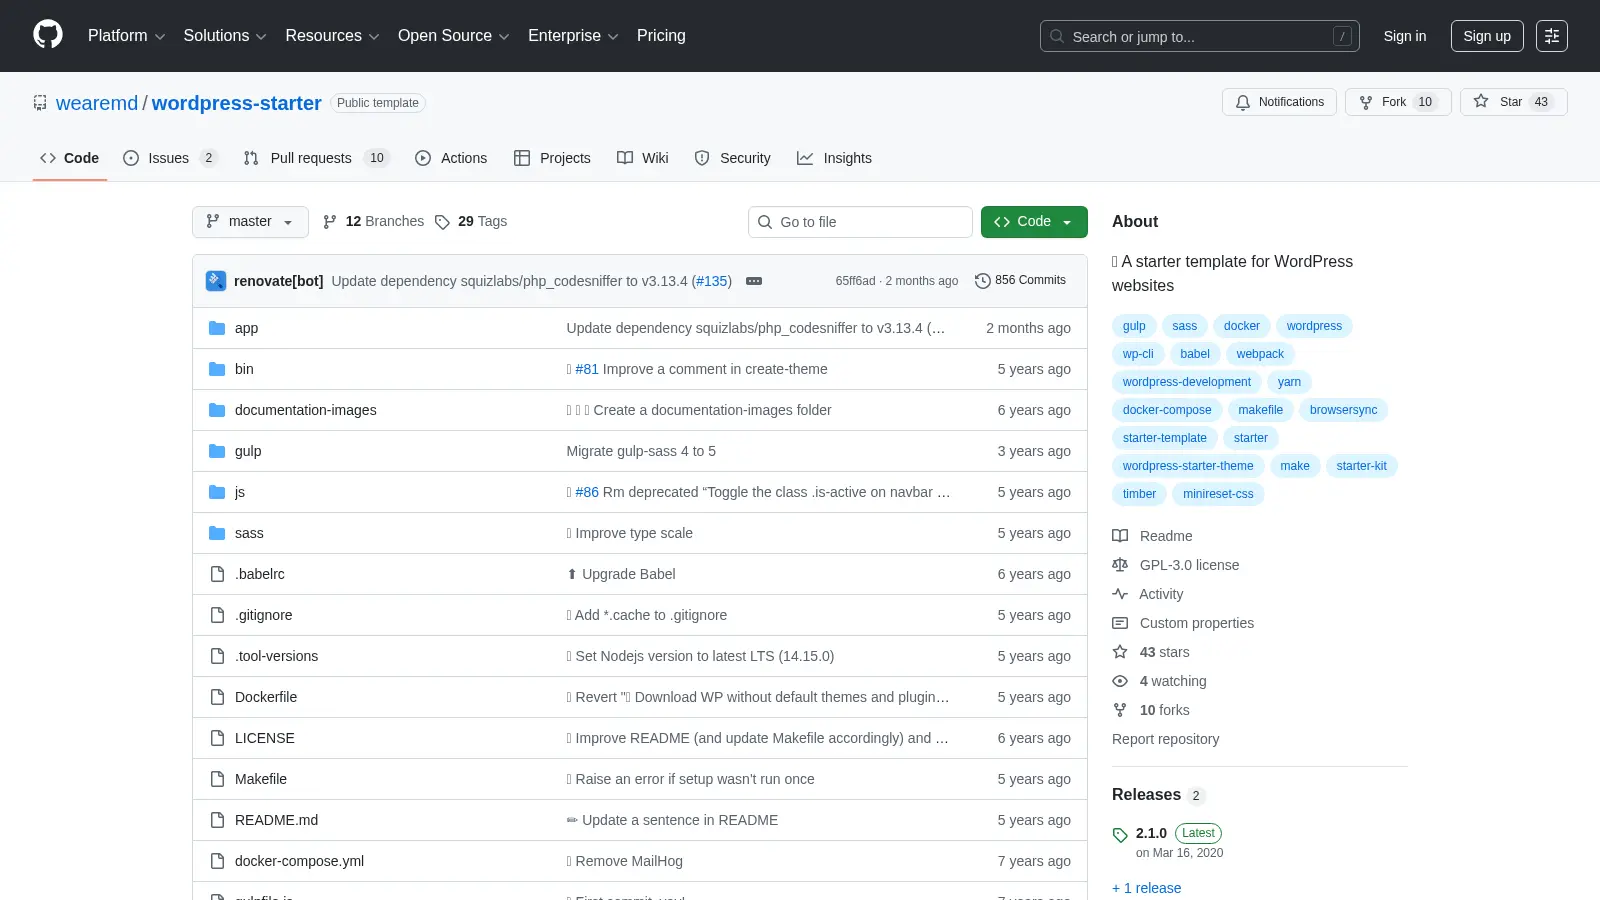Switch to the Pull requests tab
The height and width of the screenshot is (900, 1600).
click(316, 158)
